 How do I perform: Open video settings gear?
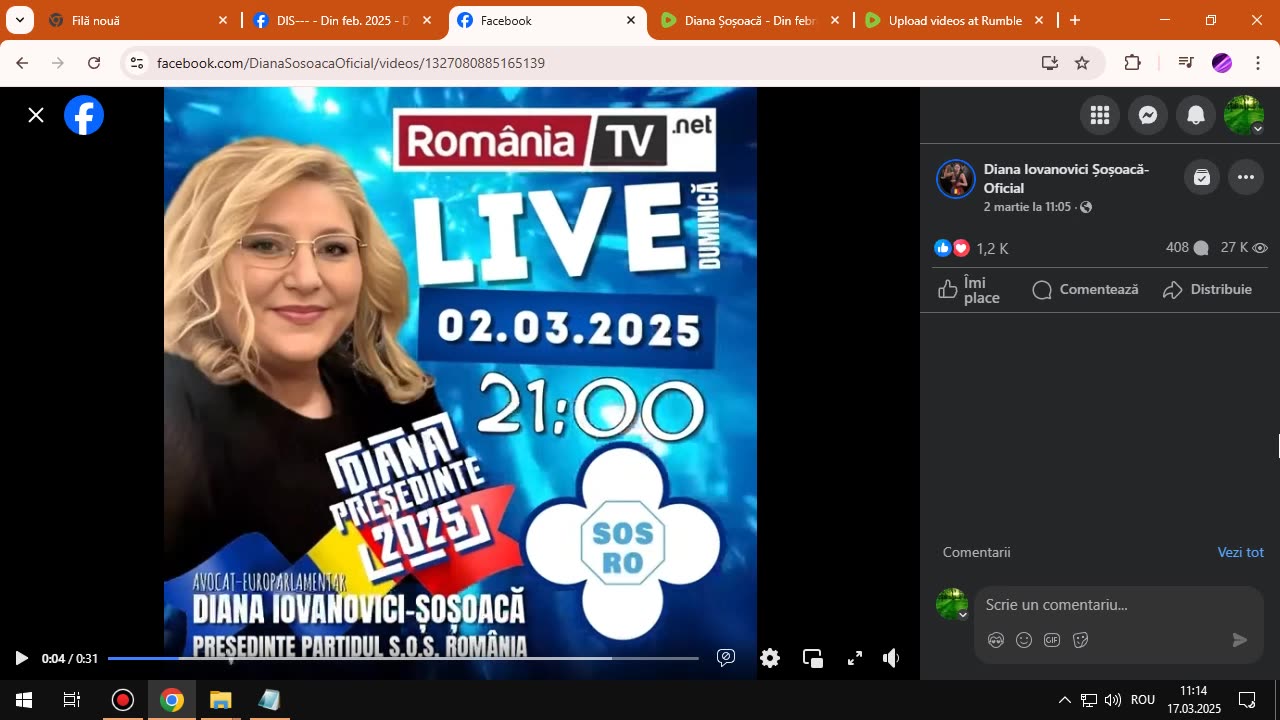(770, 658)
